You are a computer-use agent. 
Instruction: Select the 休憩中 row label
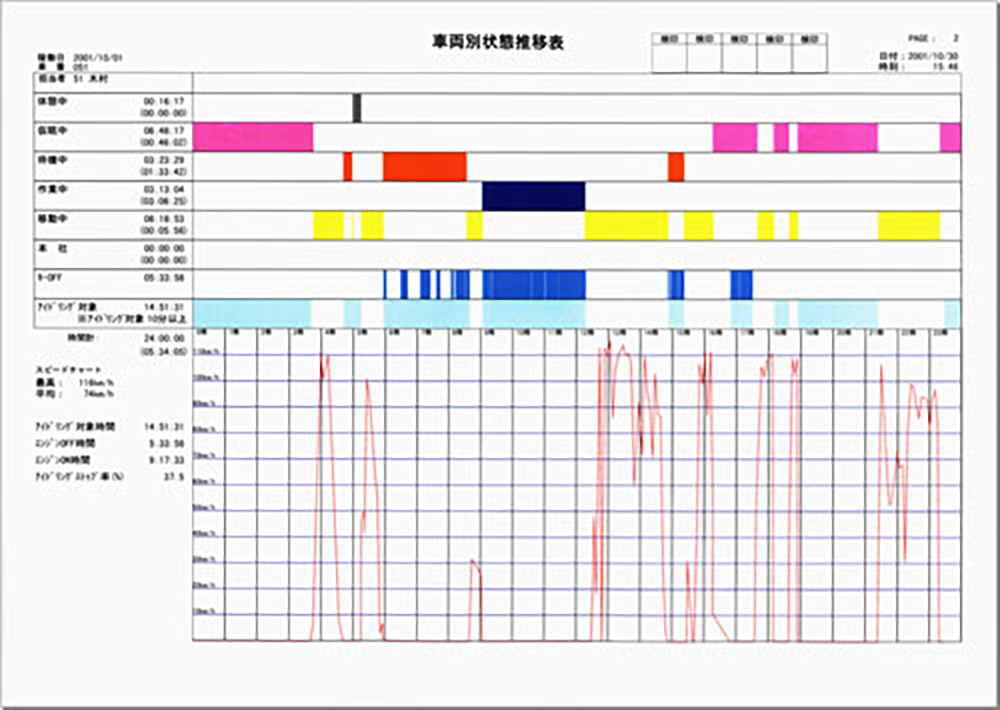point(52,101)
